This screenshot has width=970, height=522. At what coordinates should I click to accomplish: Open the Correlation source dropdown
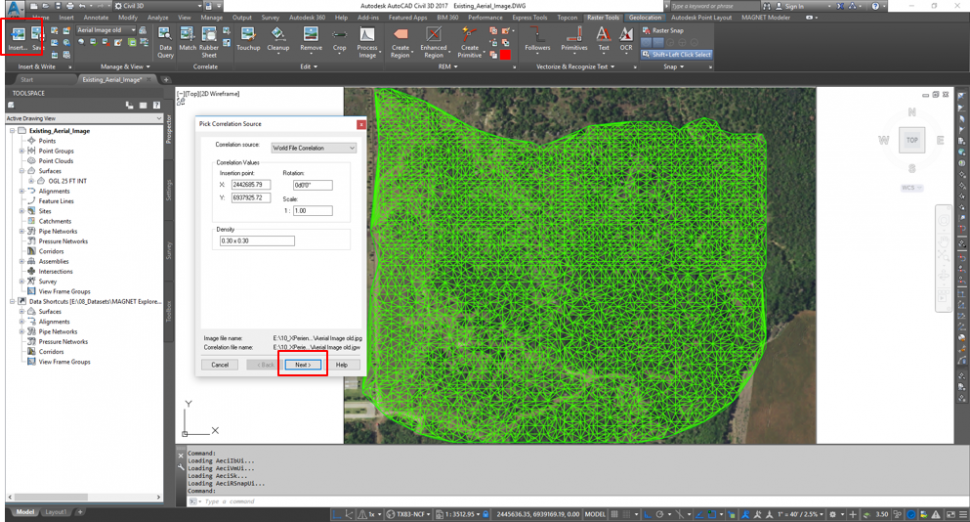313,148
